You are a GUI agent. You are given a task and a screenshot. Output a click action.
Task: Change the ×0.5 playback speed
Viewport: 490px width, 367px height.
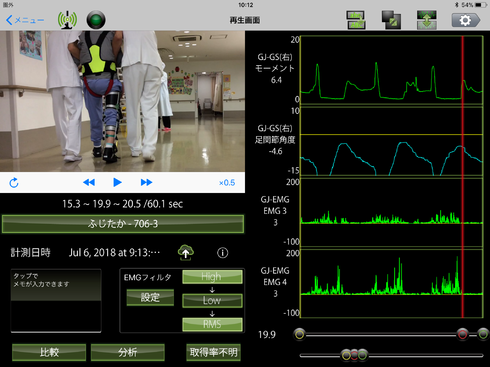227,183
